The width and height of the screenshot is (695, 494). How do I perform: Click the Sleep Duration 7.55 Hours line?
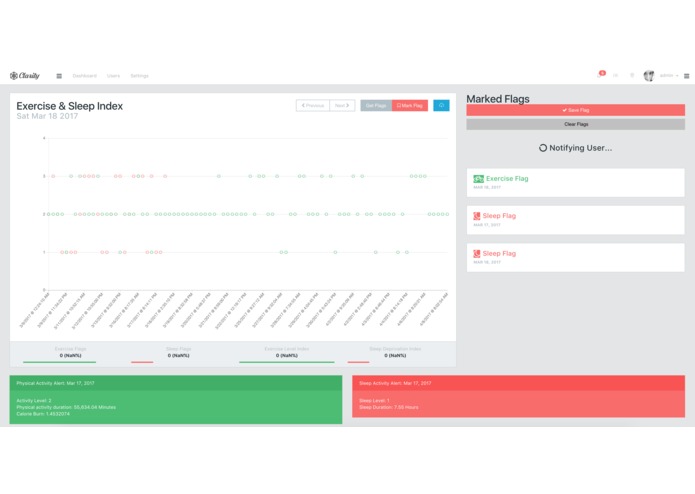pyautogui.click(x=389, y=407)
